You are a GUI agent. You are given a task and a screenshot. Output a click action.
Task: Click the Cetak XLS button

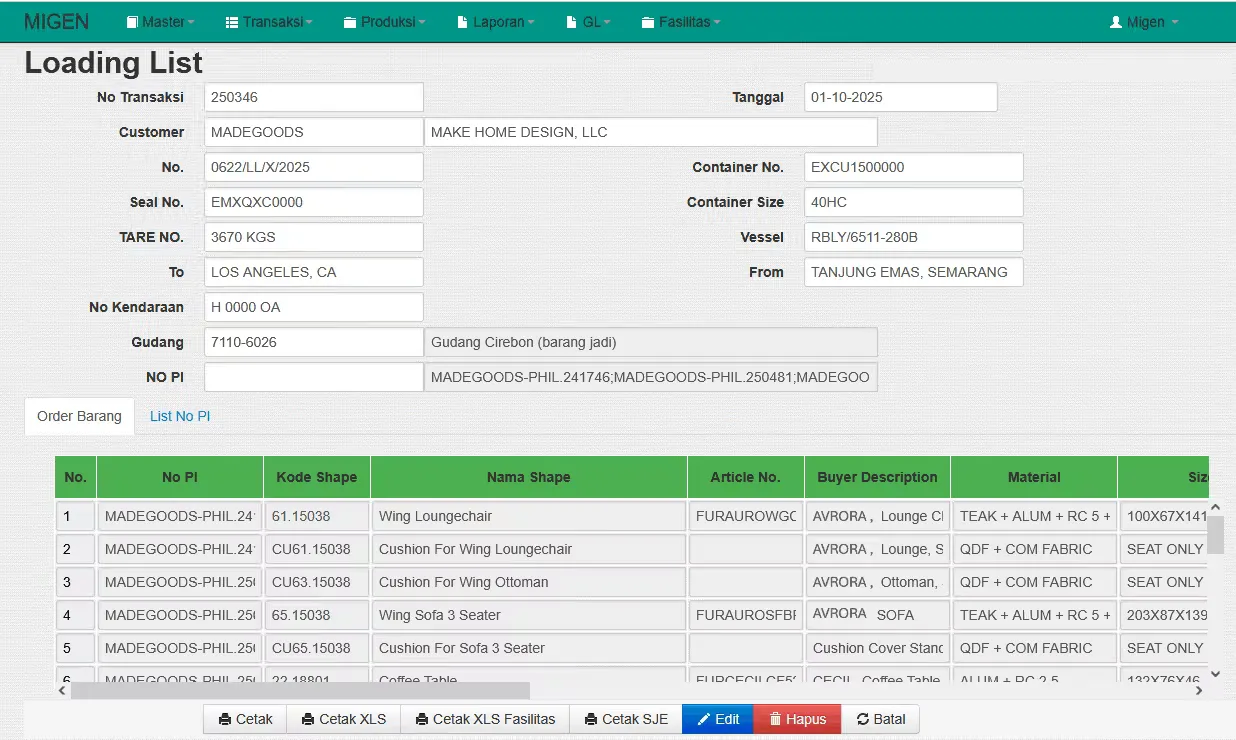(343, 719)
